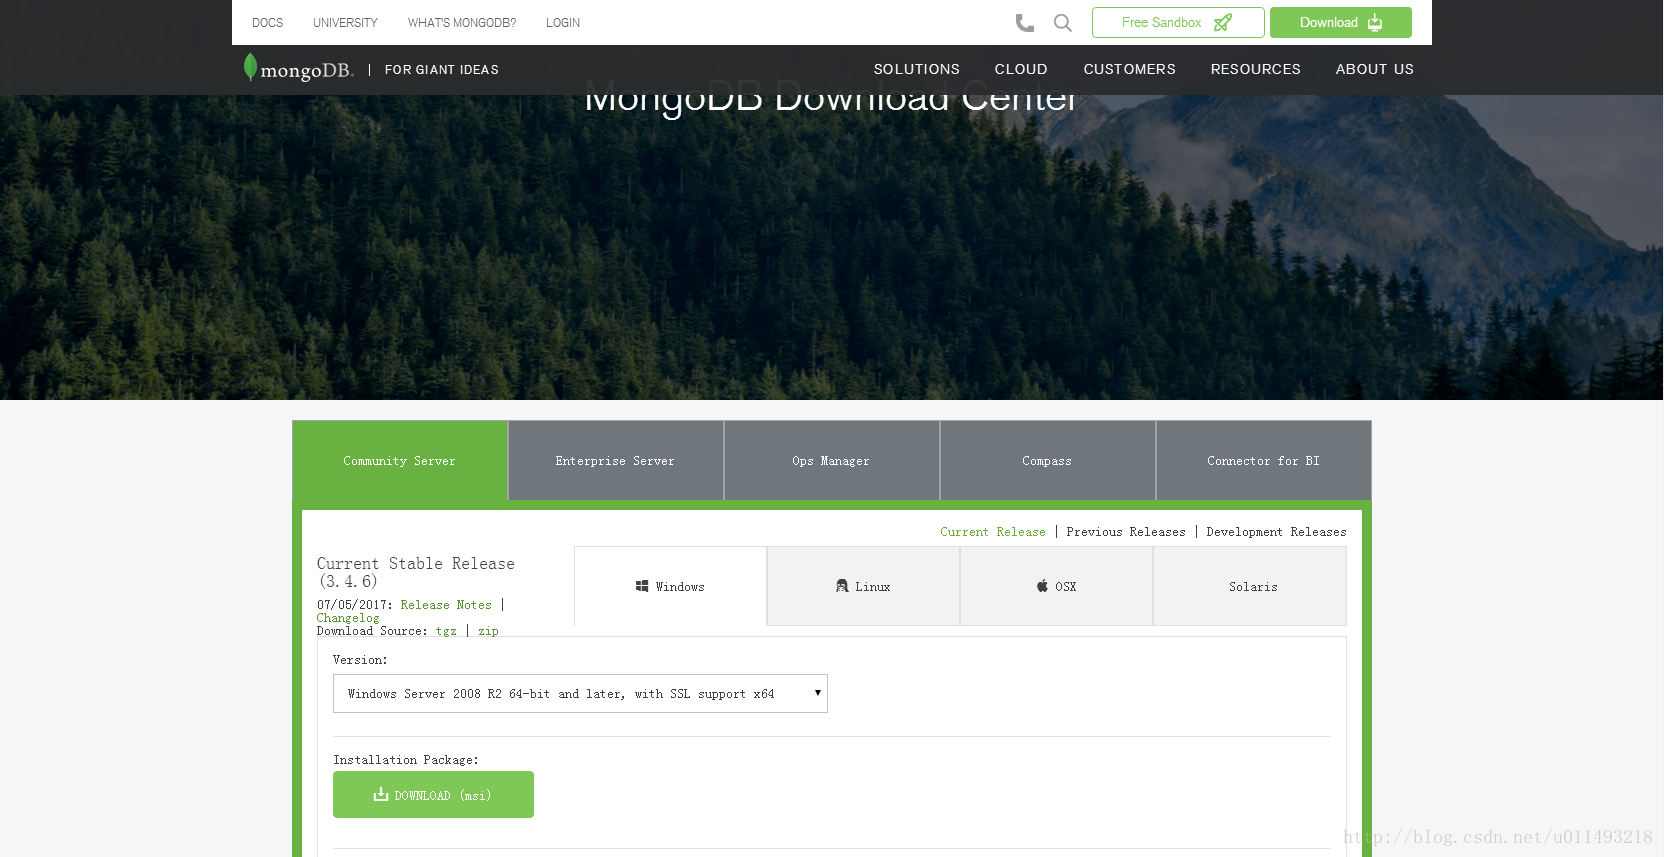
Task: Switch to the Enterprise Server tab
Action: pyautogui.click(x=616, y=461)
